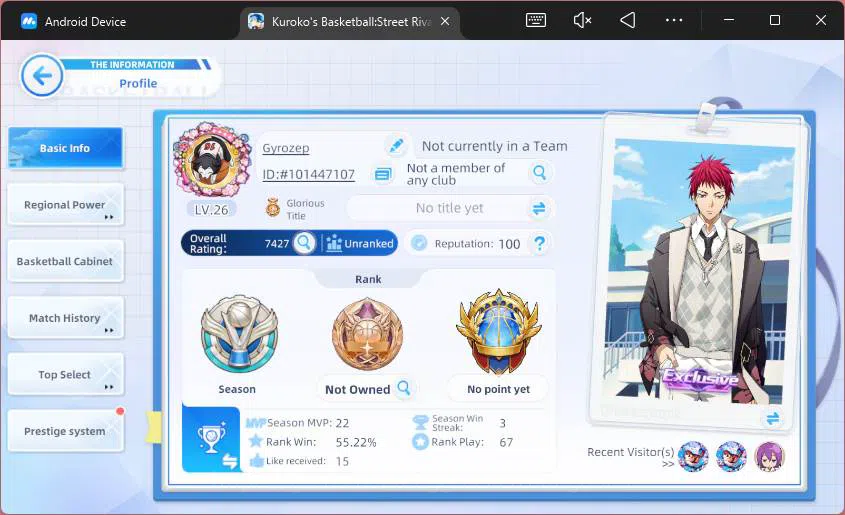
Task: Select the golden winged crest badge
Action: tap(498, 331)
